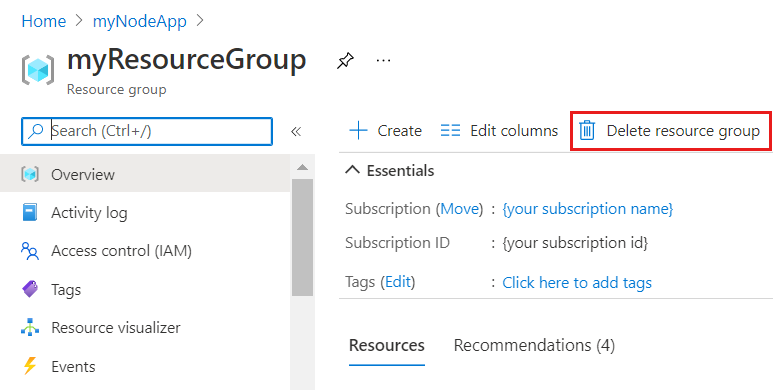Click Edit columns label
Image resolution: width=773 pixels, height=390 pixels.
(x=514, y=131)
